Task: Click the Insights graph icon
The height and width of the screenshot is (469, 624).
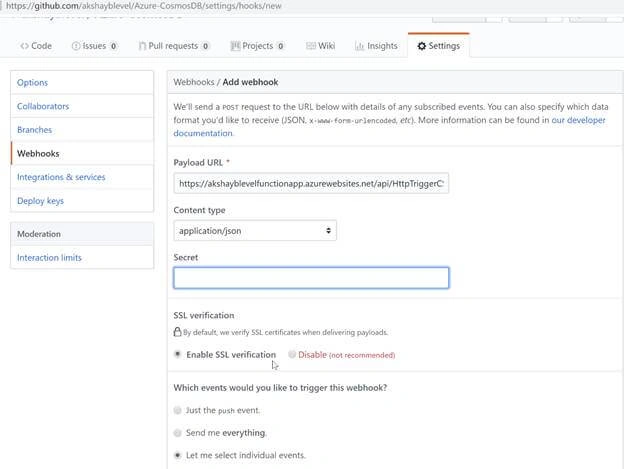Action: click(359, 46)
